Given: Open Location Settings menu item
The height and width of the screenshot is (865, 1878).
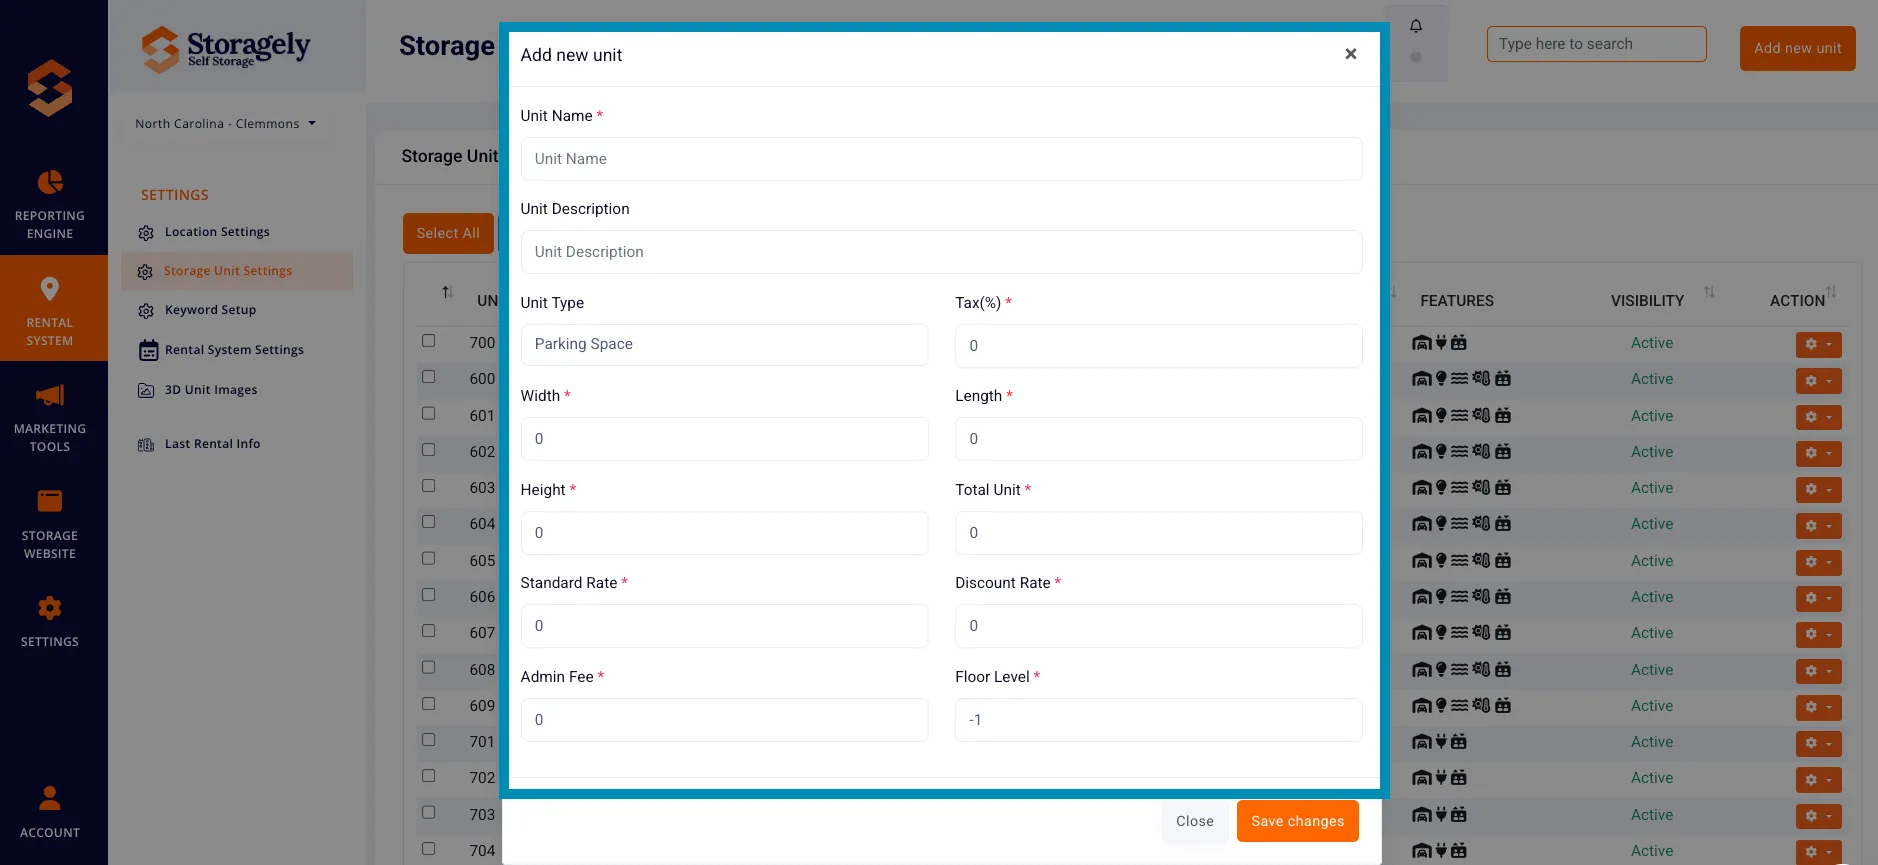Looking at the screenshot, I should coord(217,232).
